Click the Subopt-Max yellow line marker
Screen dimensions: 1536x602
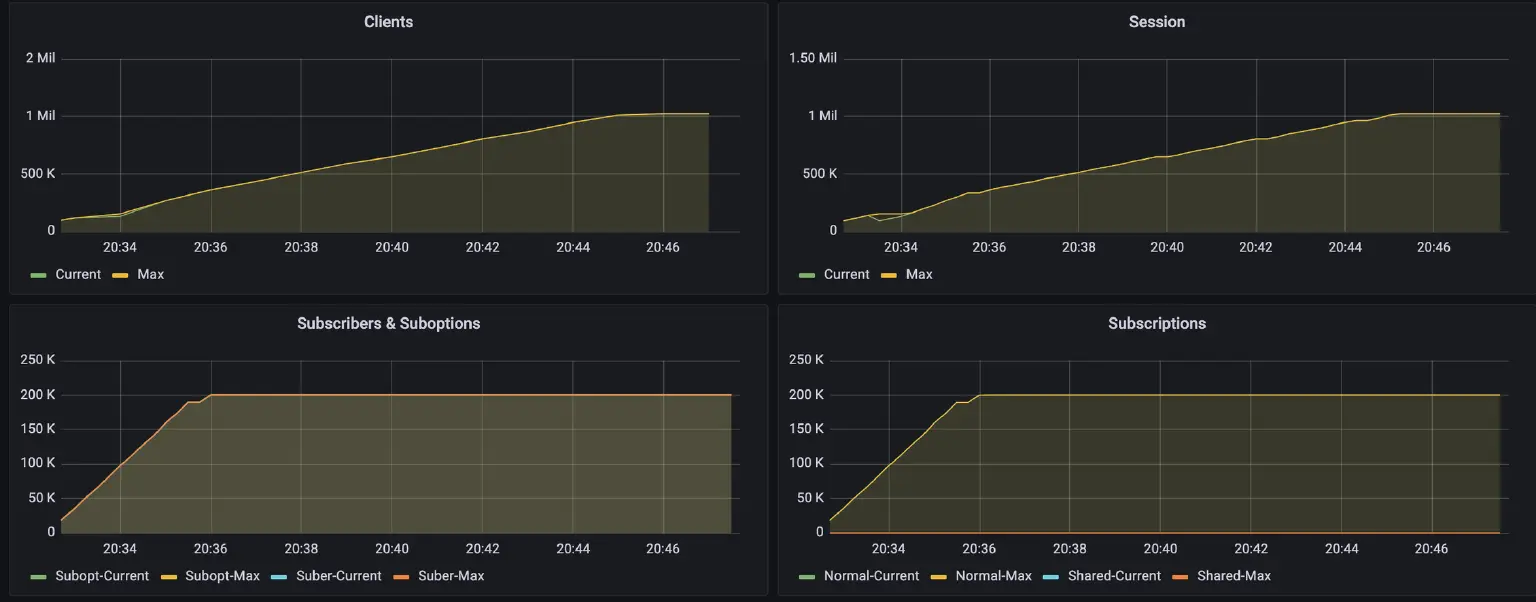170,576
